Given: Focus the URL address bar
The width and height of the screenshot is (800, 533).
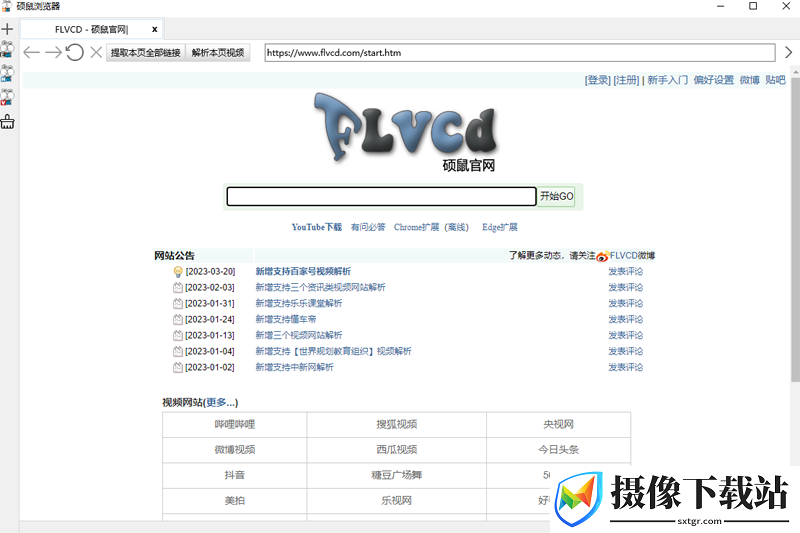Looking at the screenshot, I should [x=520, y=53].
